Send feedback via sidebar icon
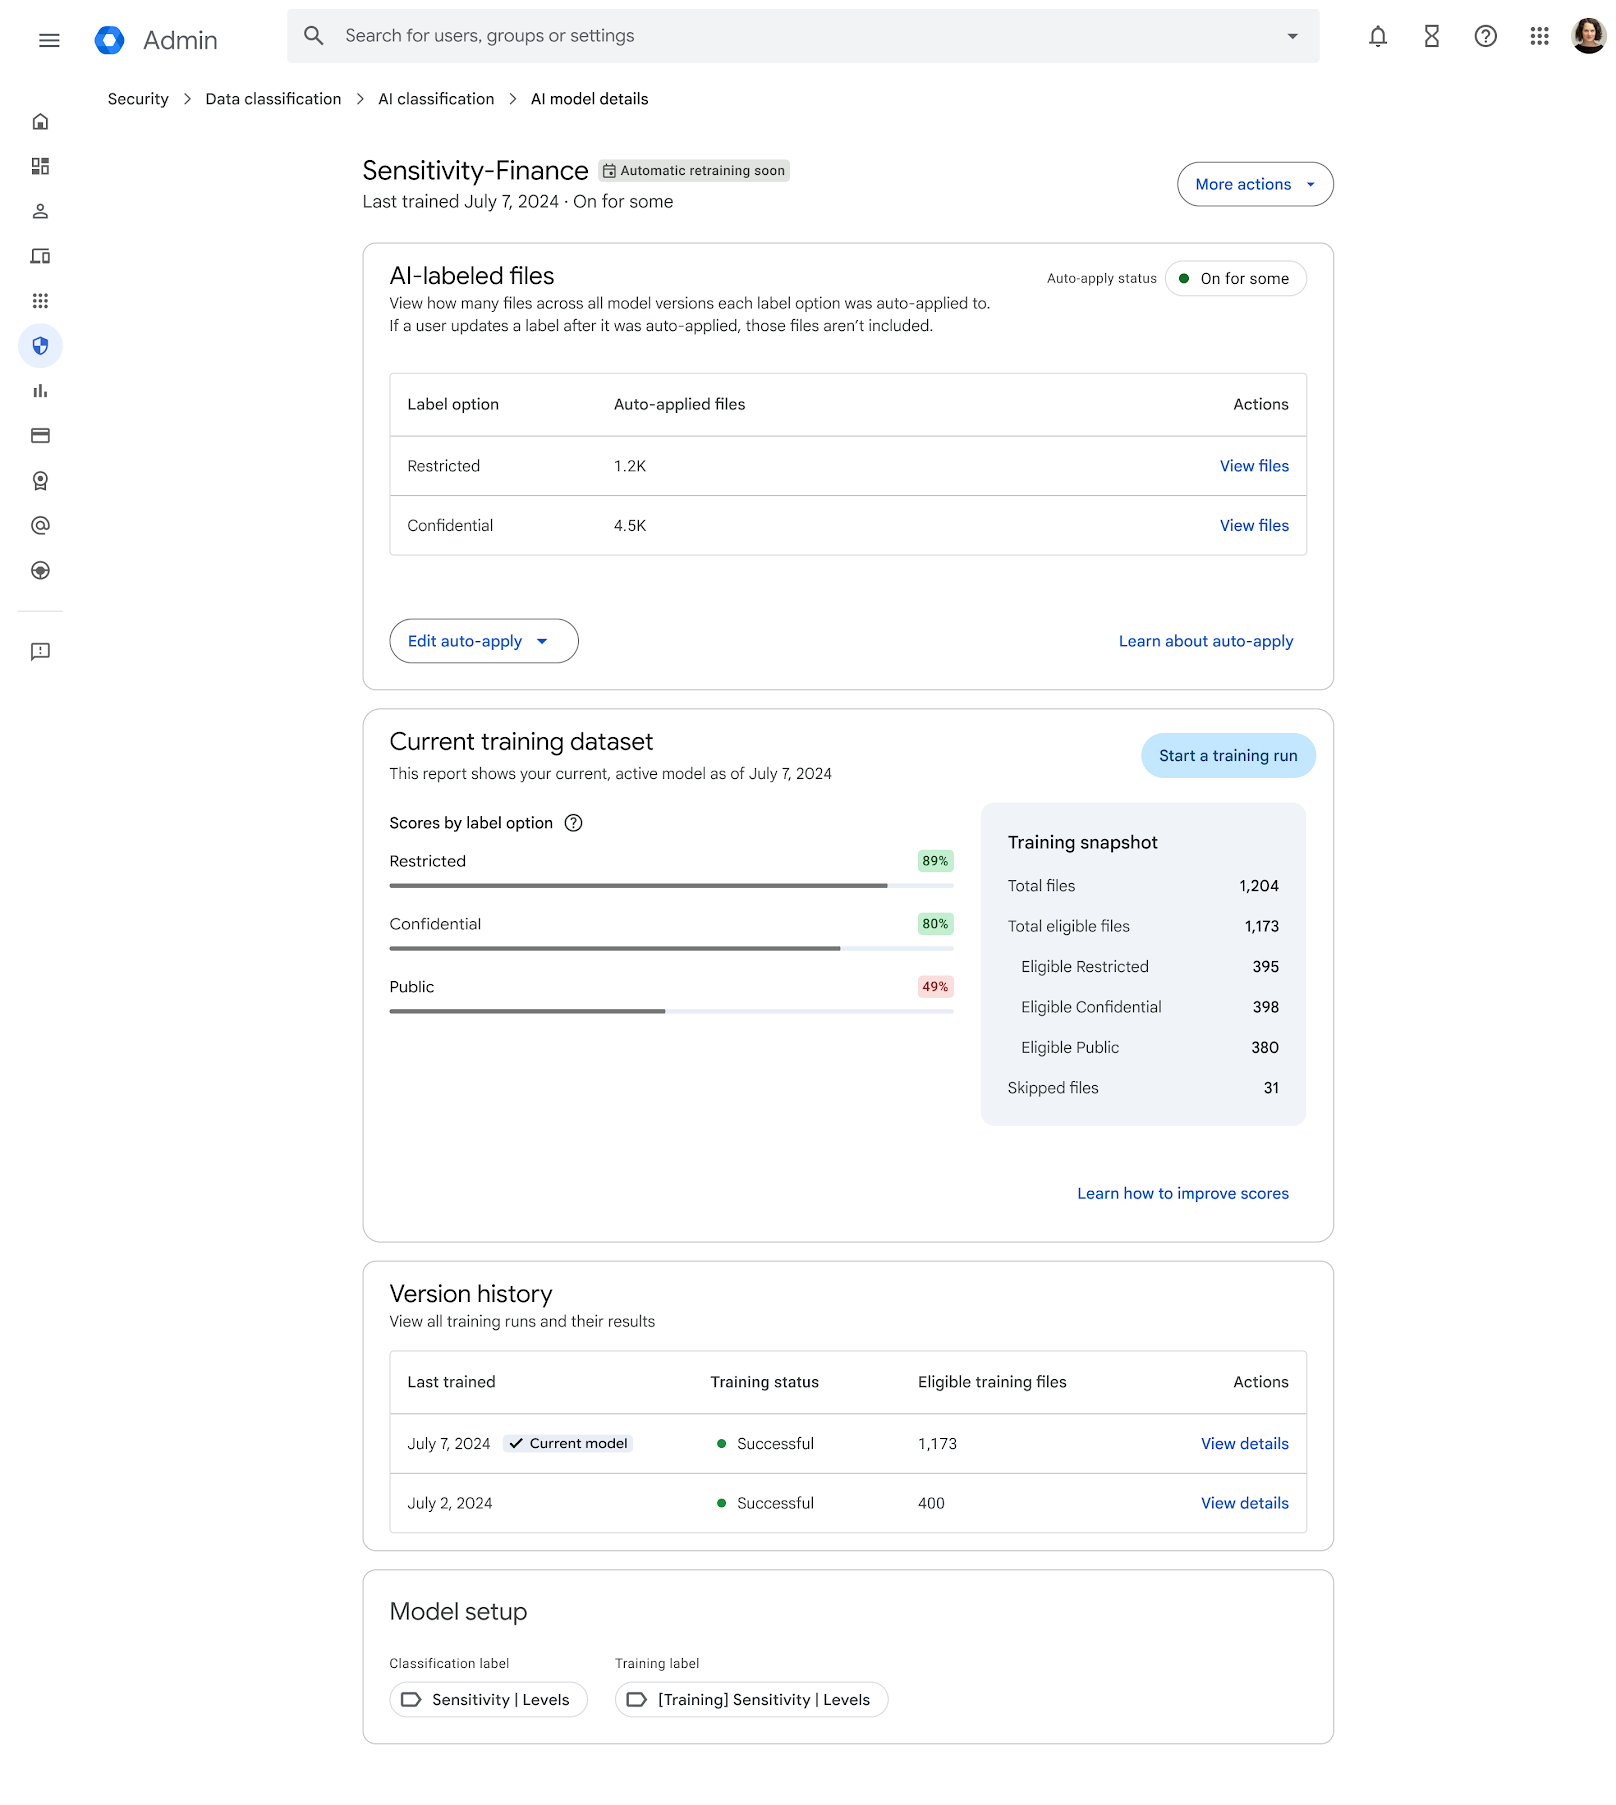The image size is (1616, 1805). click(40, 652)
